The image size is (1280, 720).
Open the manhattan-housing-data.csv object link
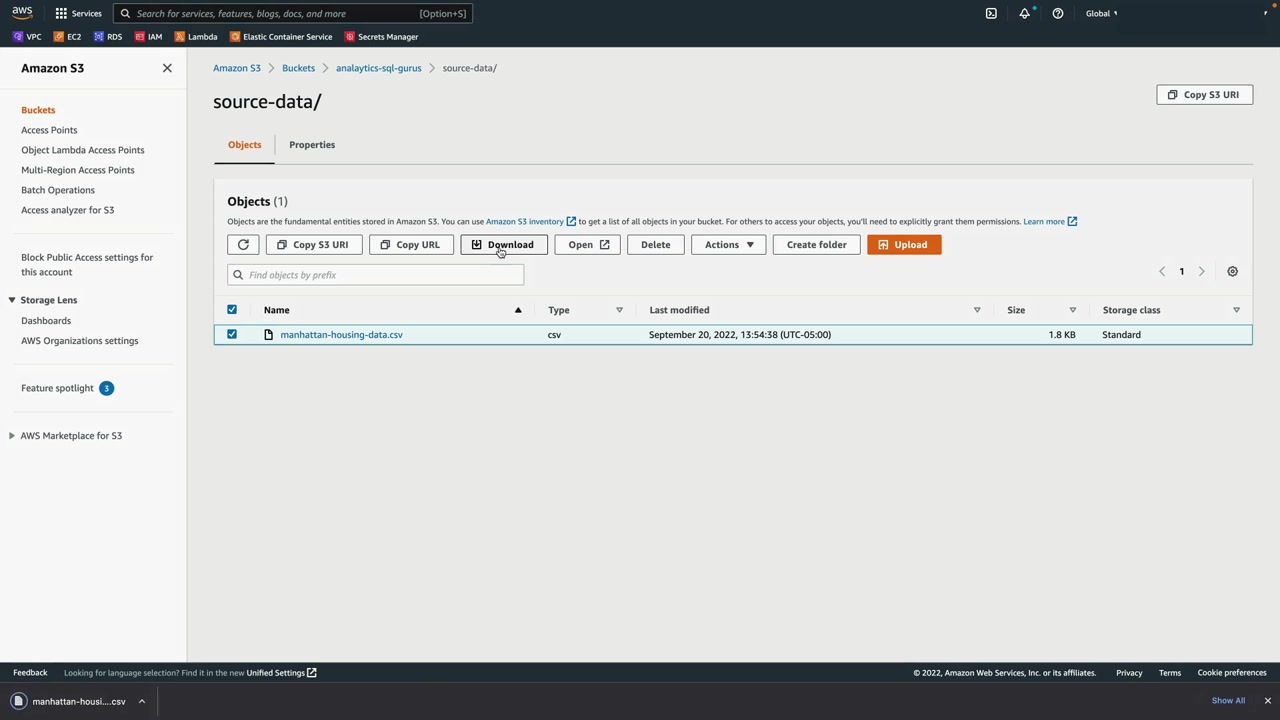point(342,335)
